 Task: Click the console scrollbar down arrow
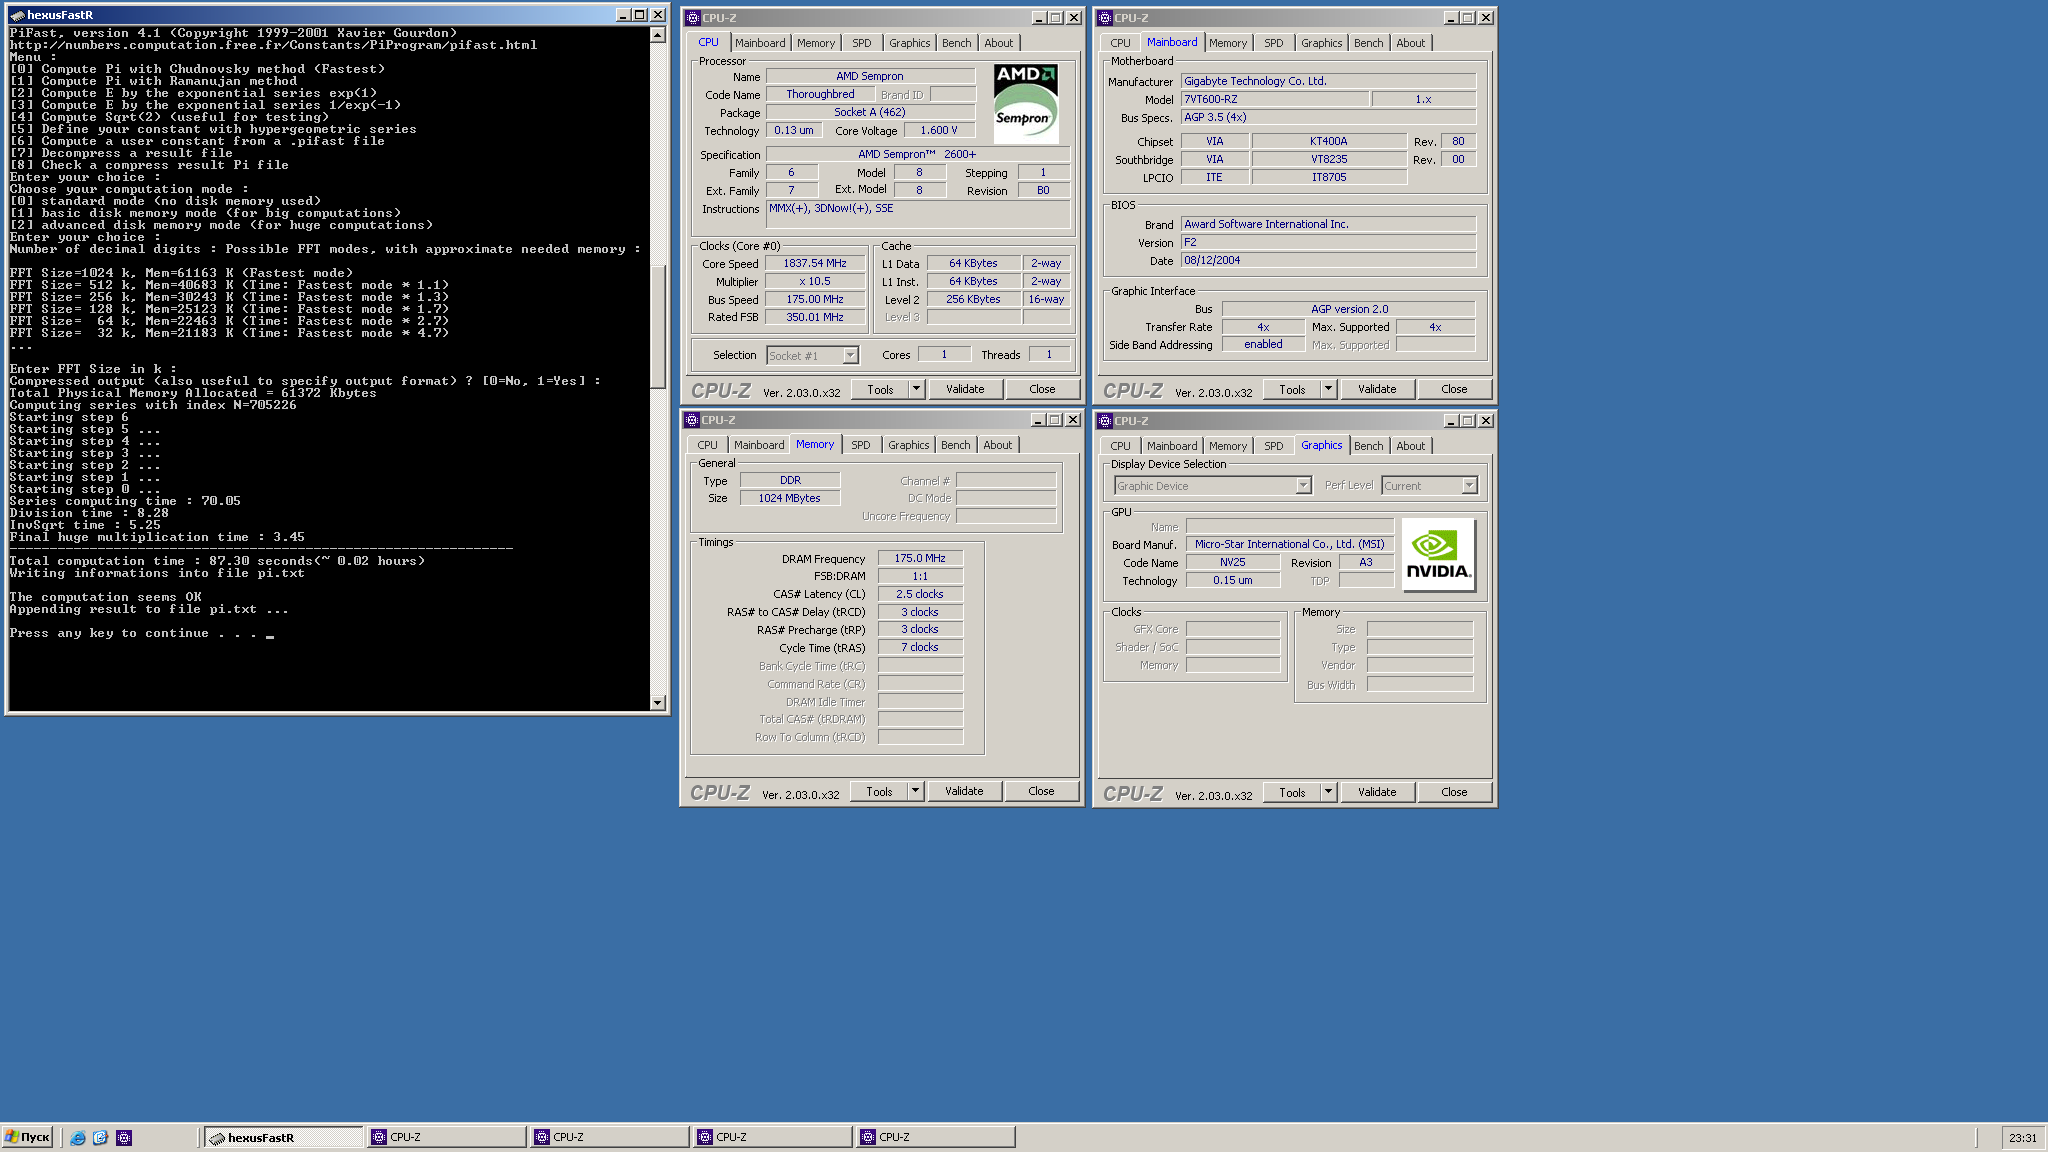(657, 703)
